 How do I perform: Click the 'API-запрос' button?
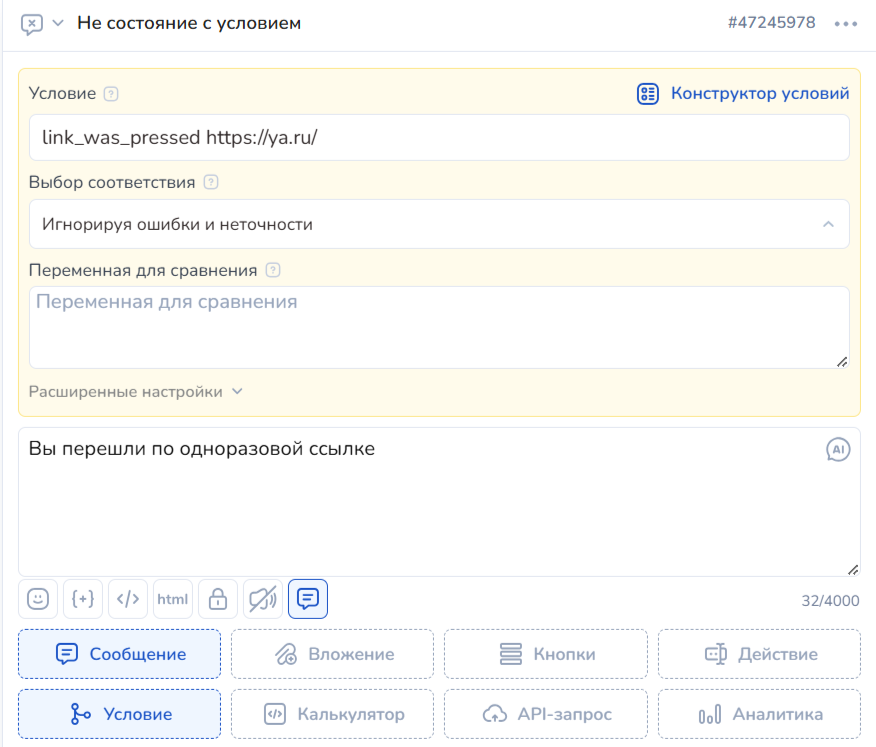546,714
